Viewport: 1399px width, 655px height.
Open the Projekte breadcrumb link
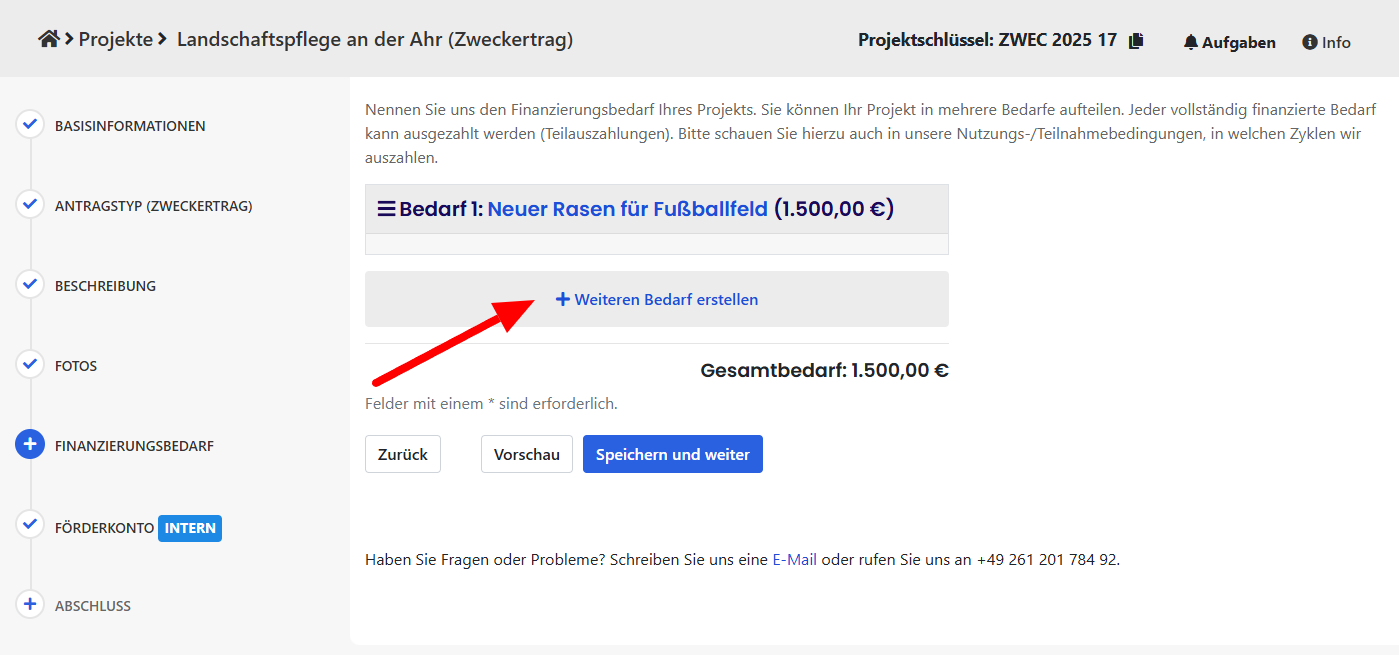tap(116, 39)
